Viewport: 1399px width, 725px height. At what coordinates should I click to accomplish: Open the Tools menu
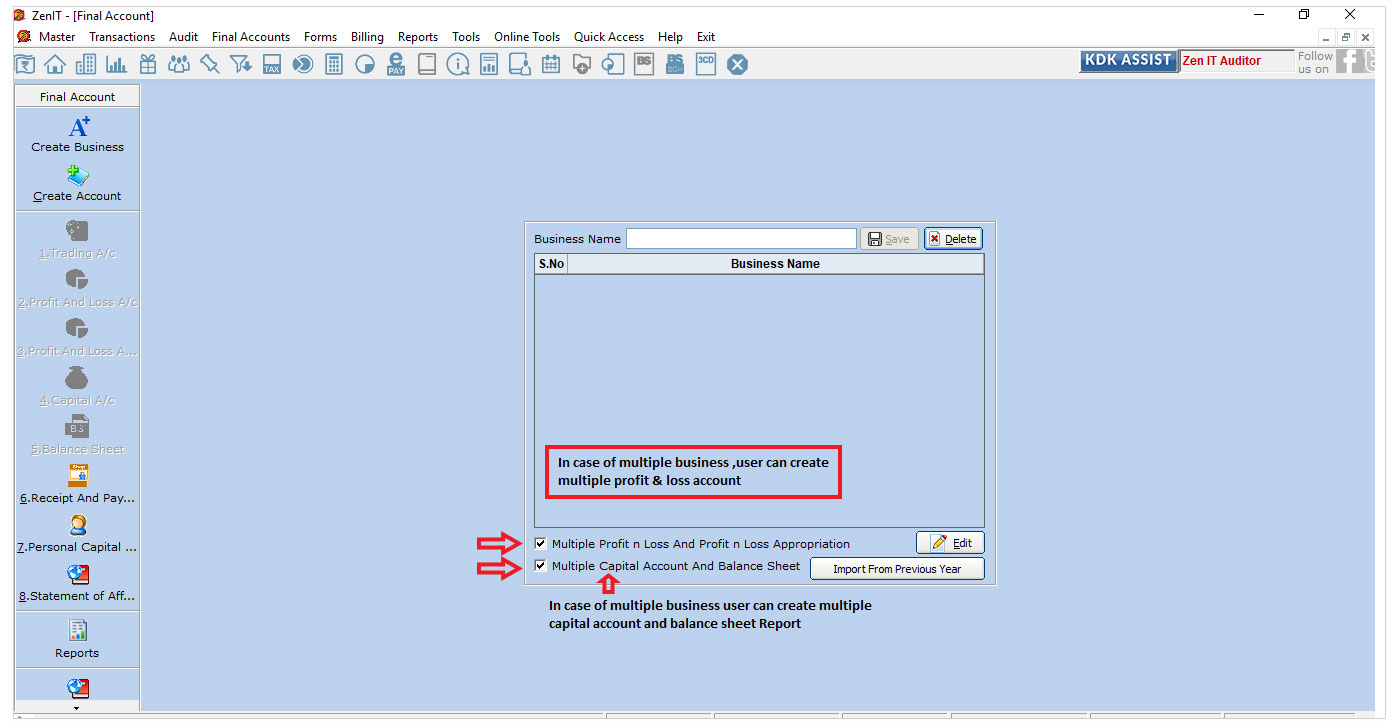[466, 37]
